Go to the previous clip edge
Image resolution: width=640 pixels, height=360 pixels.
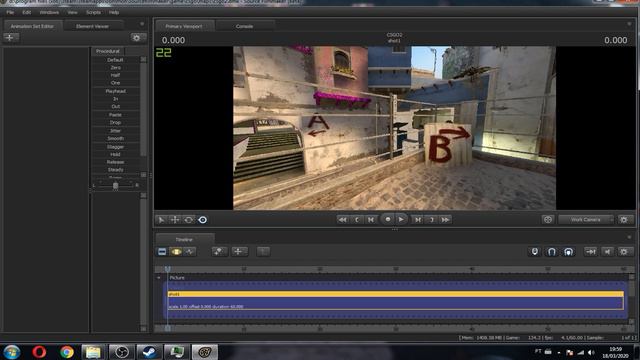click(357, 220)
